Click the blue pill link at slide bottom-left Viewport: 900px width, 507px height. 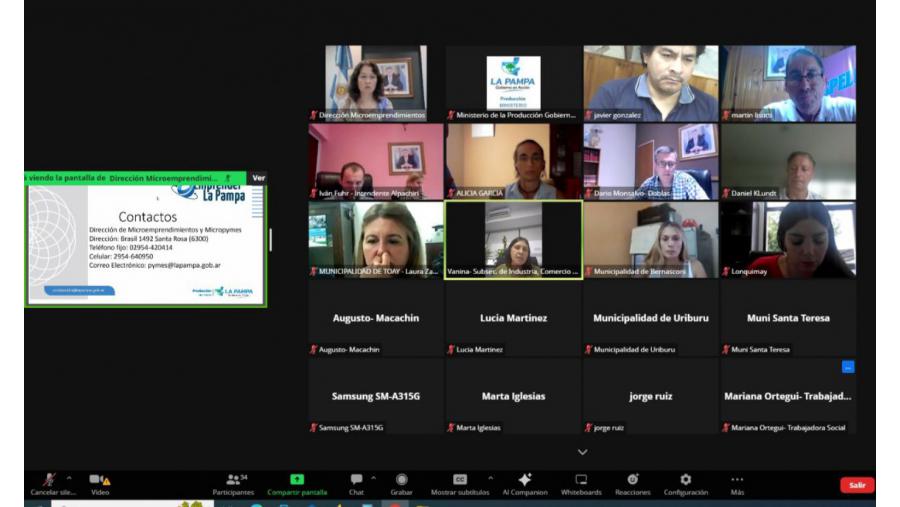(79, 291)
